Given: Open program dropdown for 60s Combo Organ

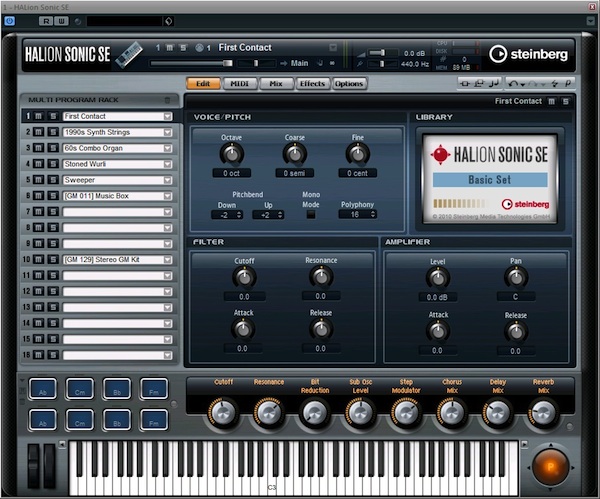Looking at the screenshot, I should (168, 148).
